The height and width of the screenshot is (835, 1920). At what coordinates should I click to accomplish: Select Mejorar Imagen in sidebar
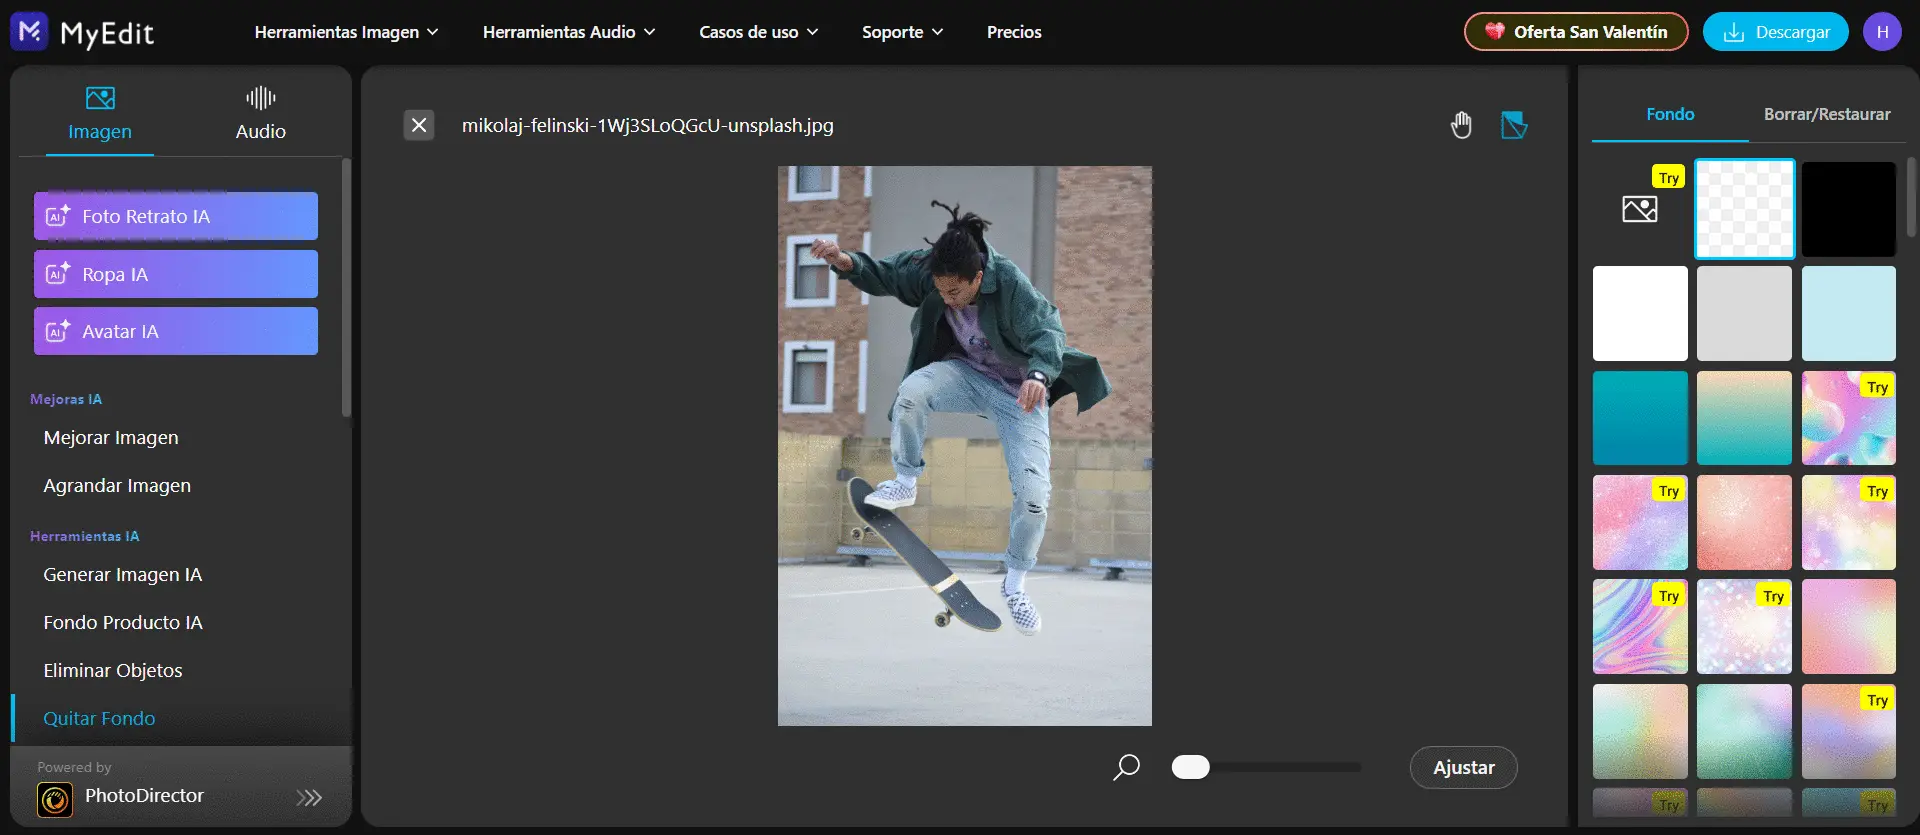coord(111,437)
